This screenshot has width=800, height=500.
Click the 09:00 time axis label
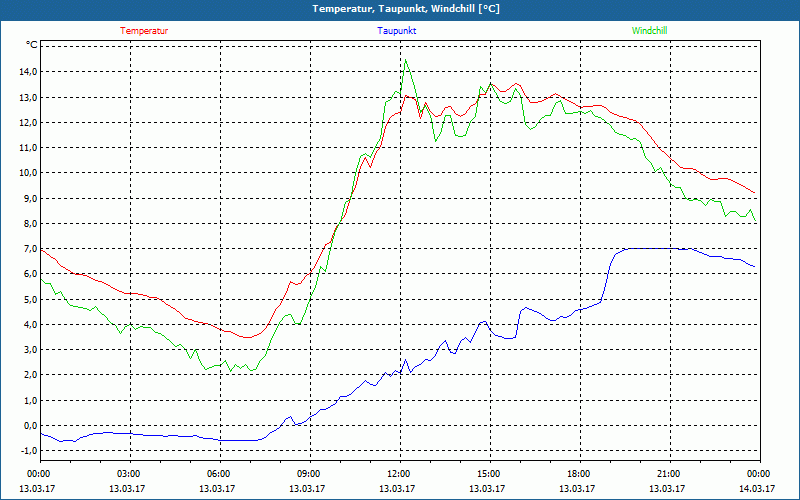coord(310,474)
